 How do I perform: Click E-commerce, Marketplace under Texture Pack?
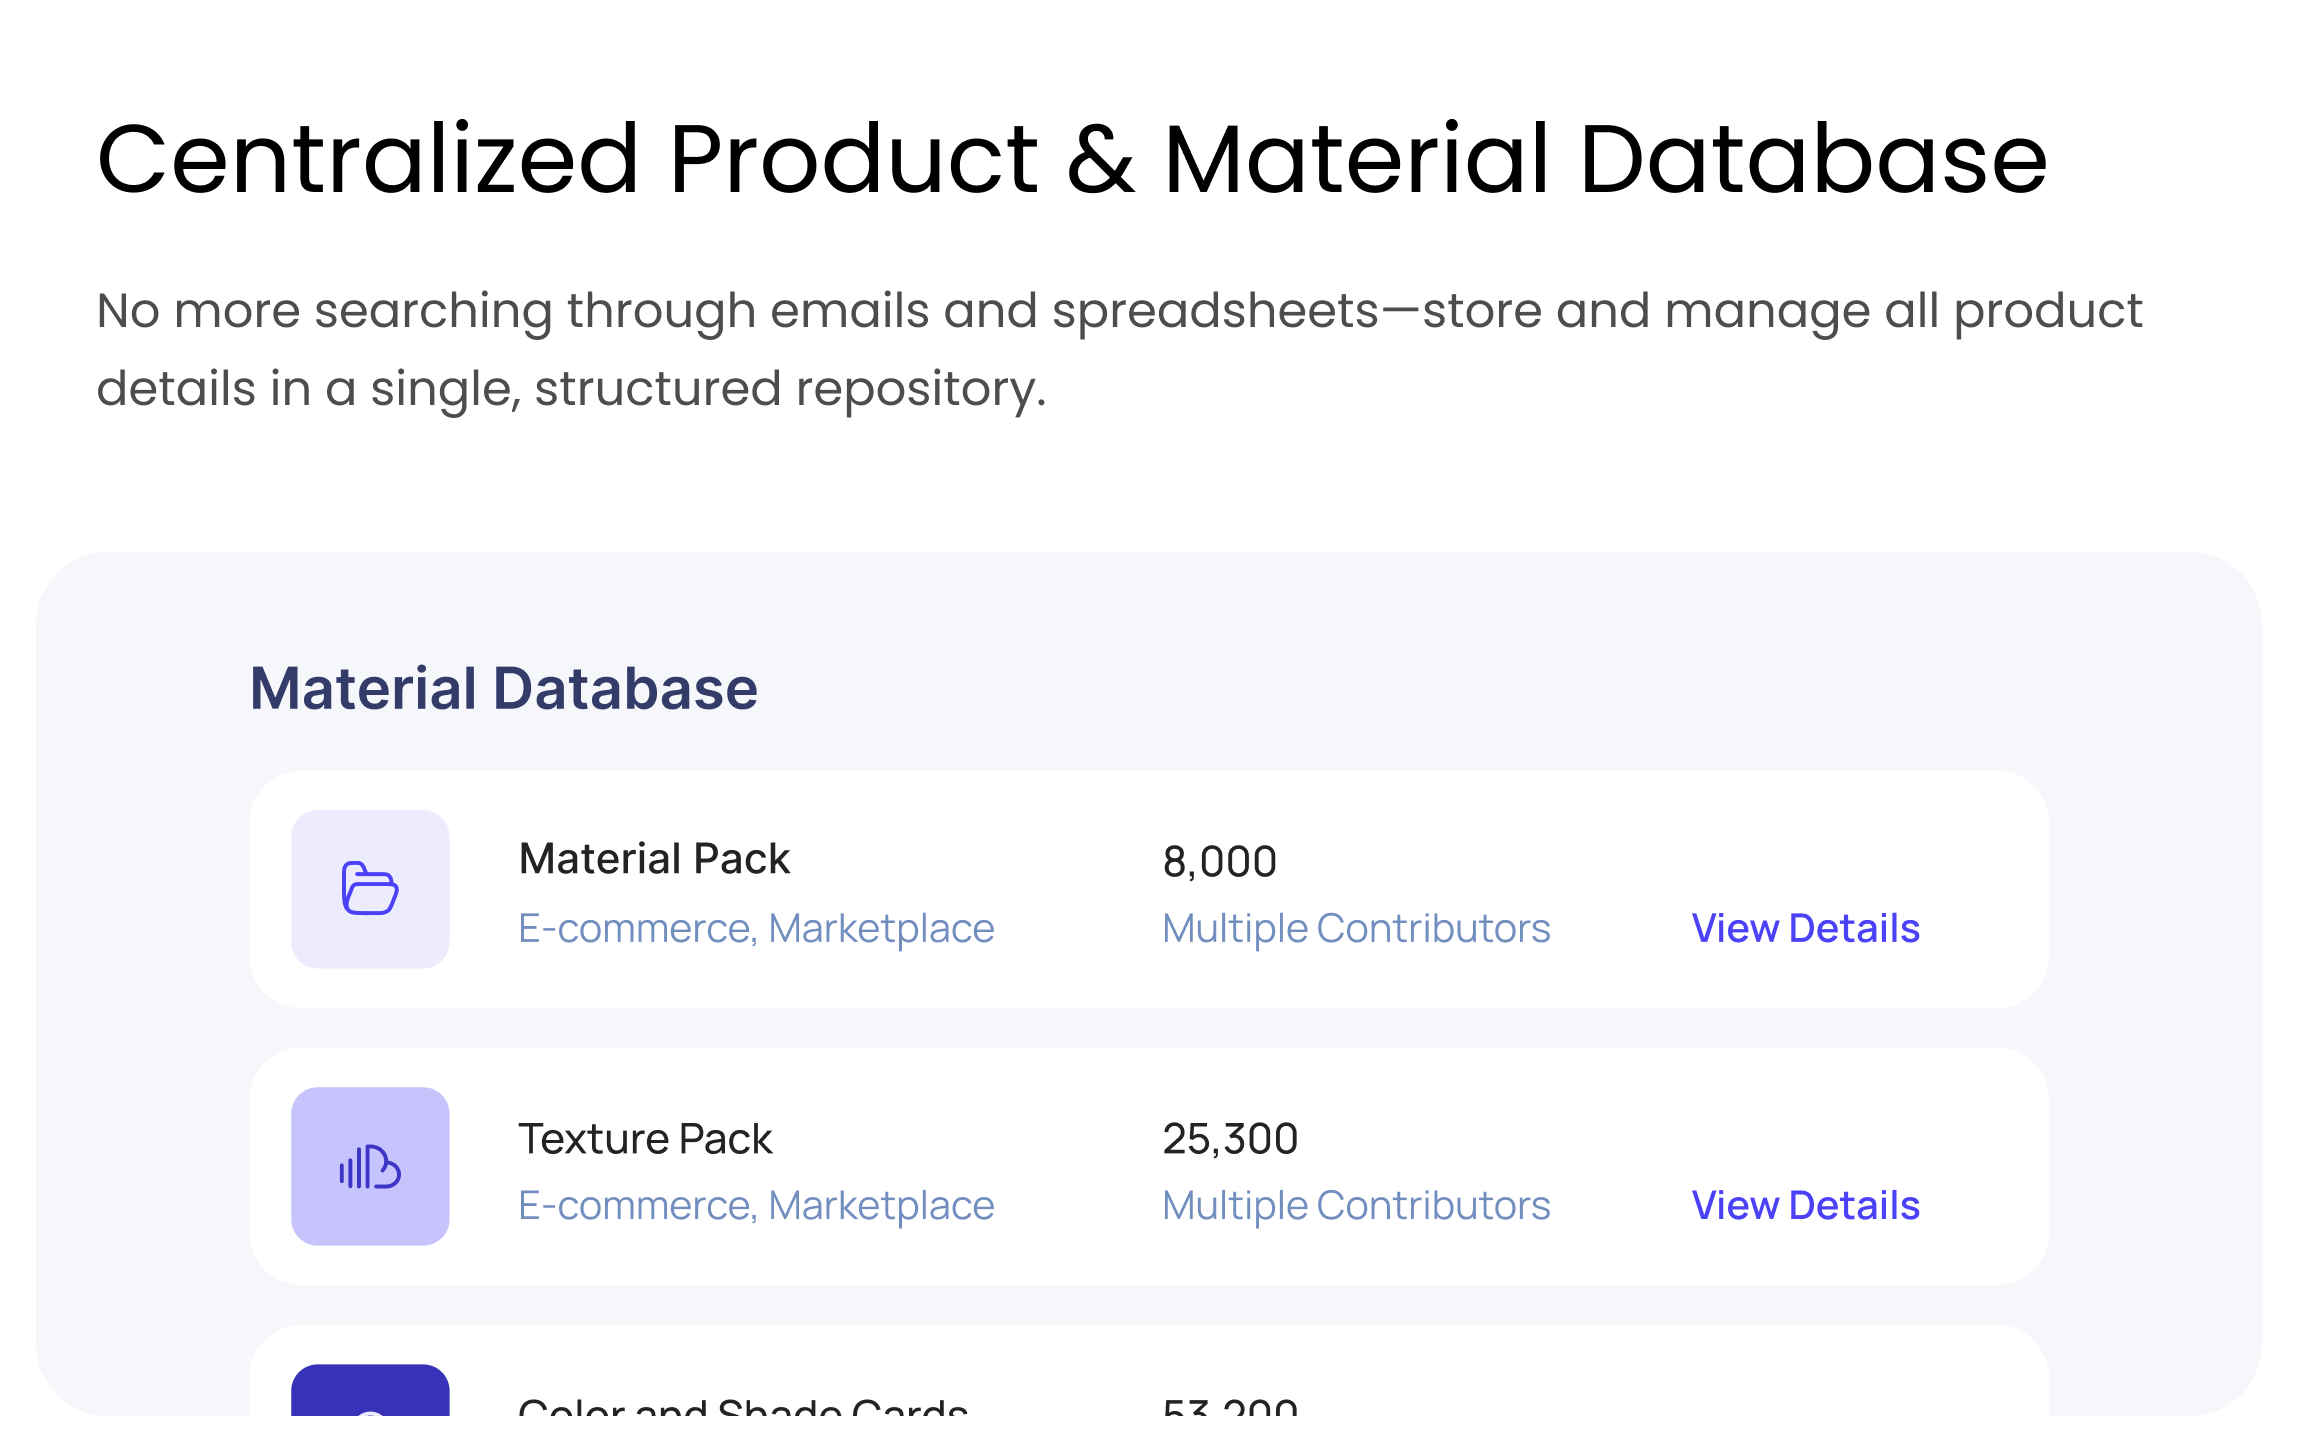click(x=756, y=1206)
